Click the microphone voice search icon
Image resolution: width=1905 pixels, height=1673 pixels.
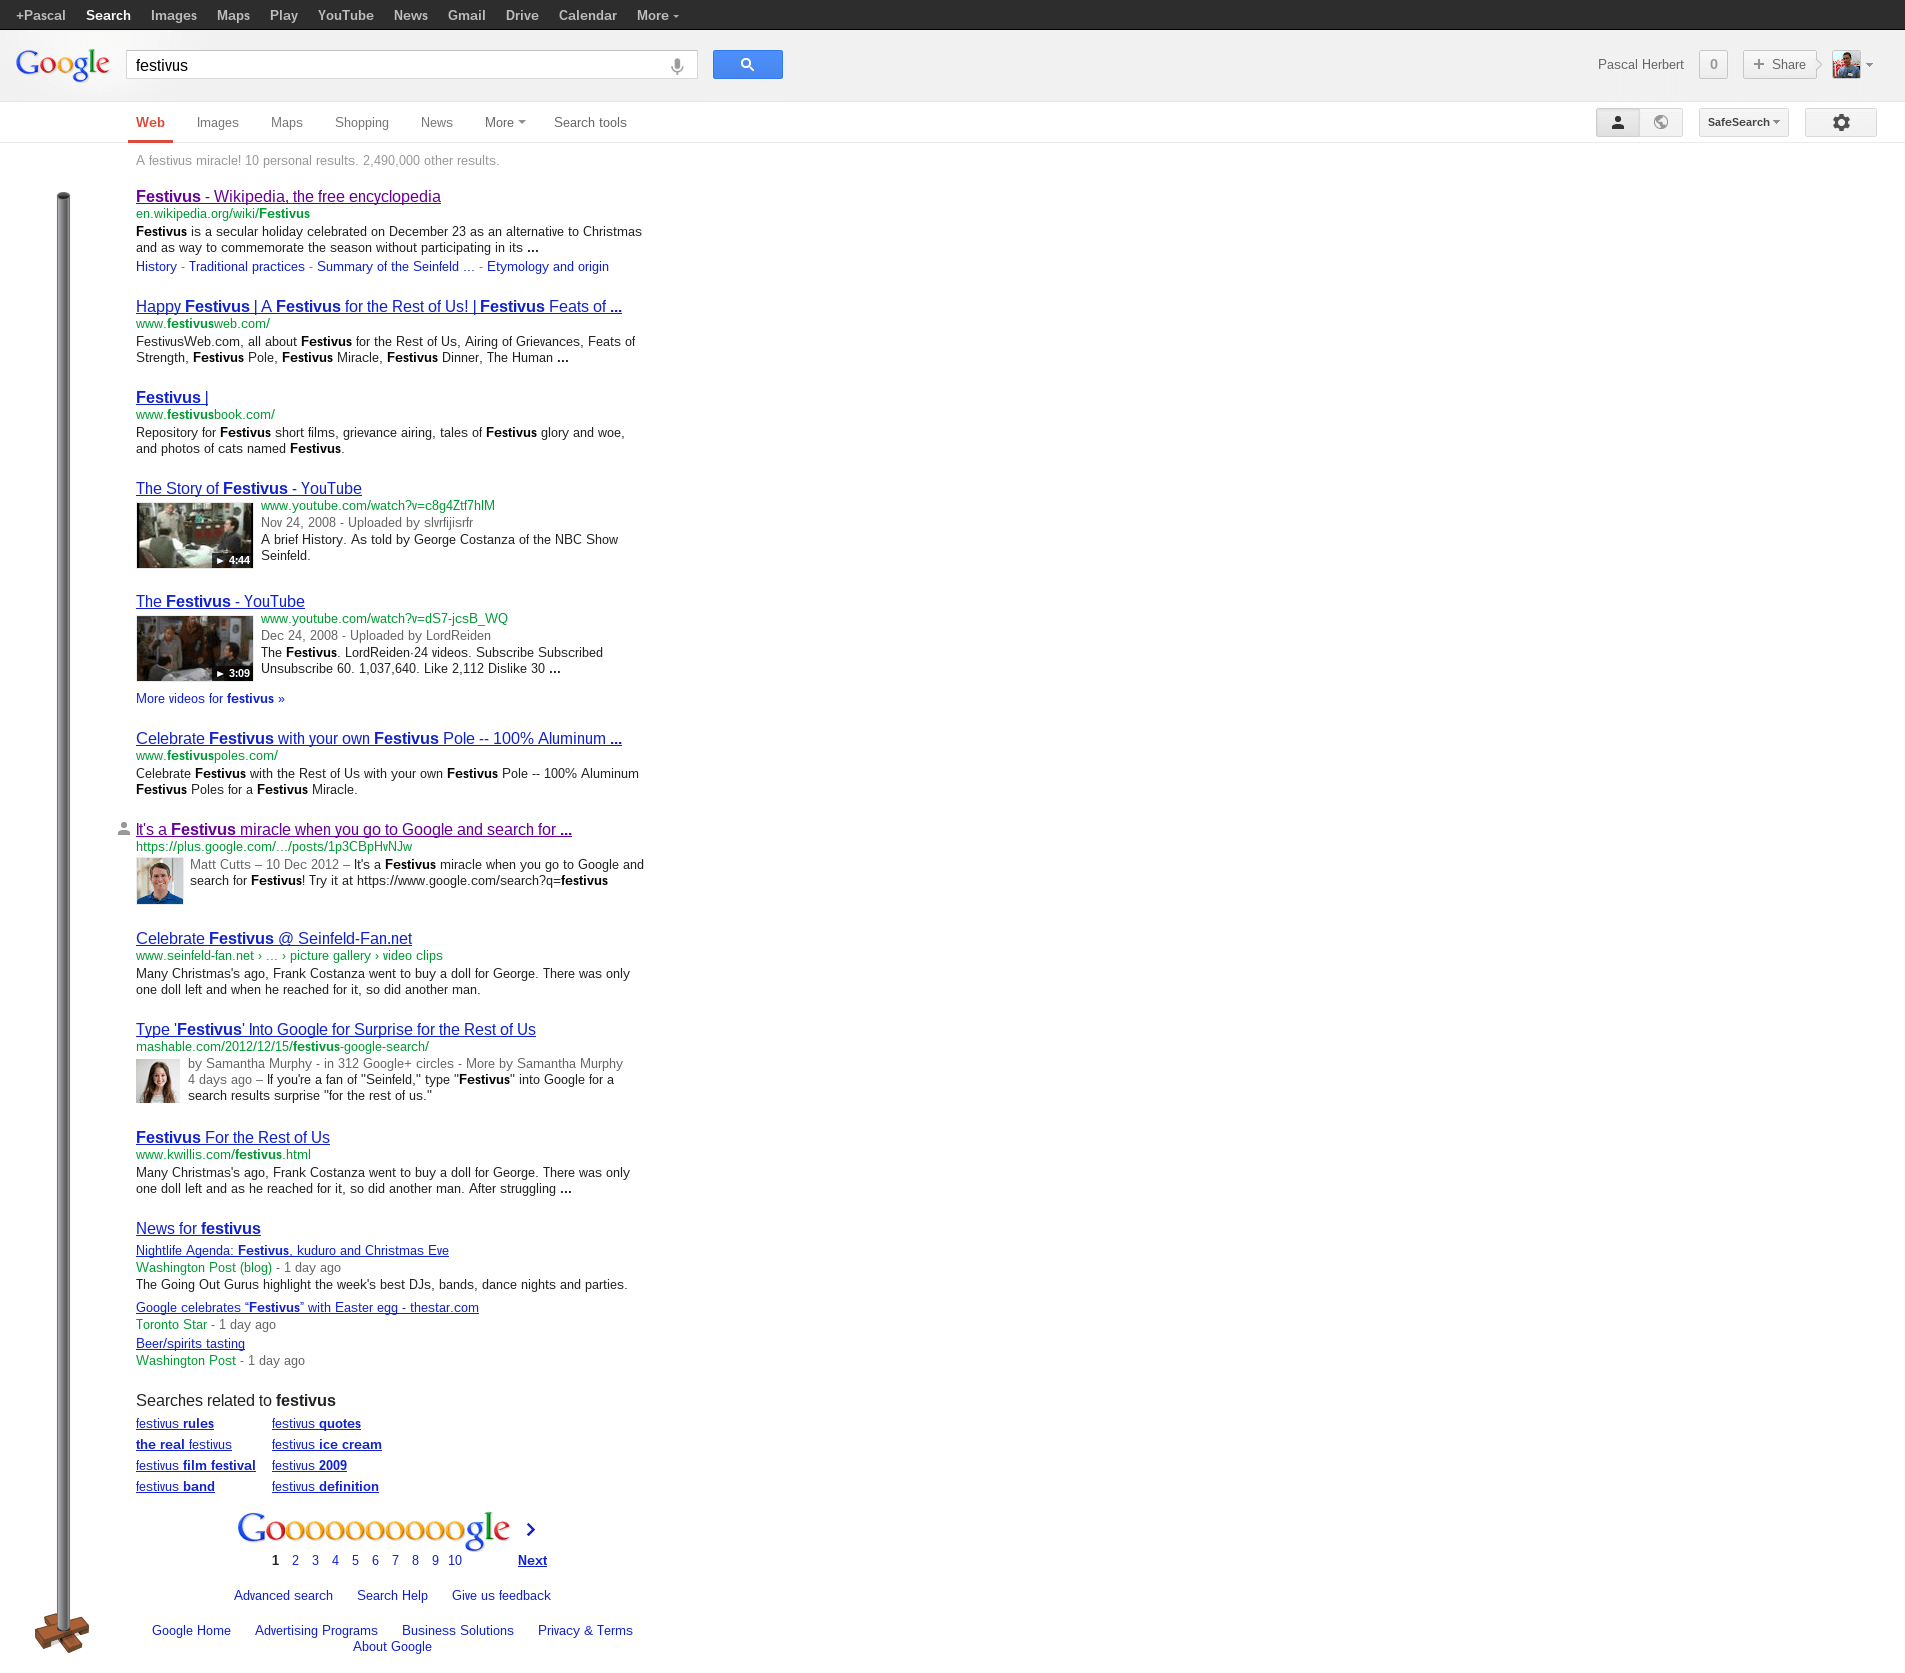pos(677,66)
